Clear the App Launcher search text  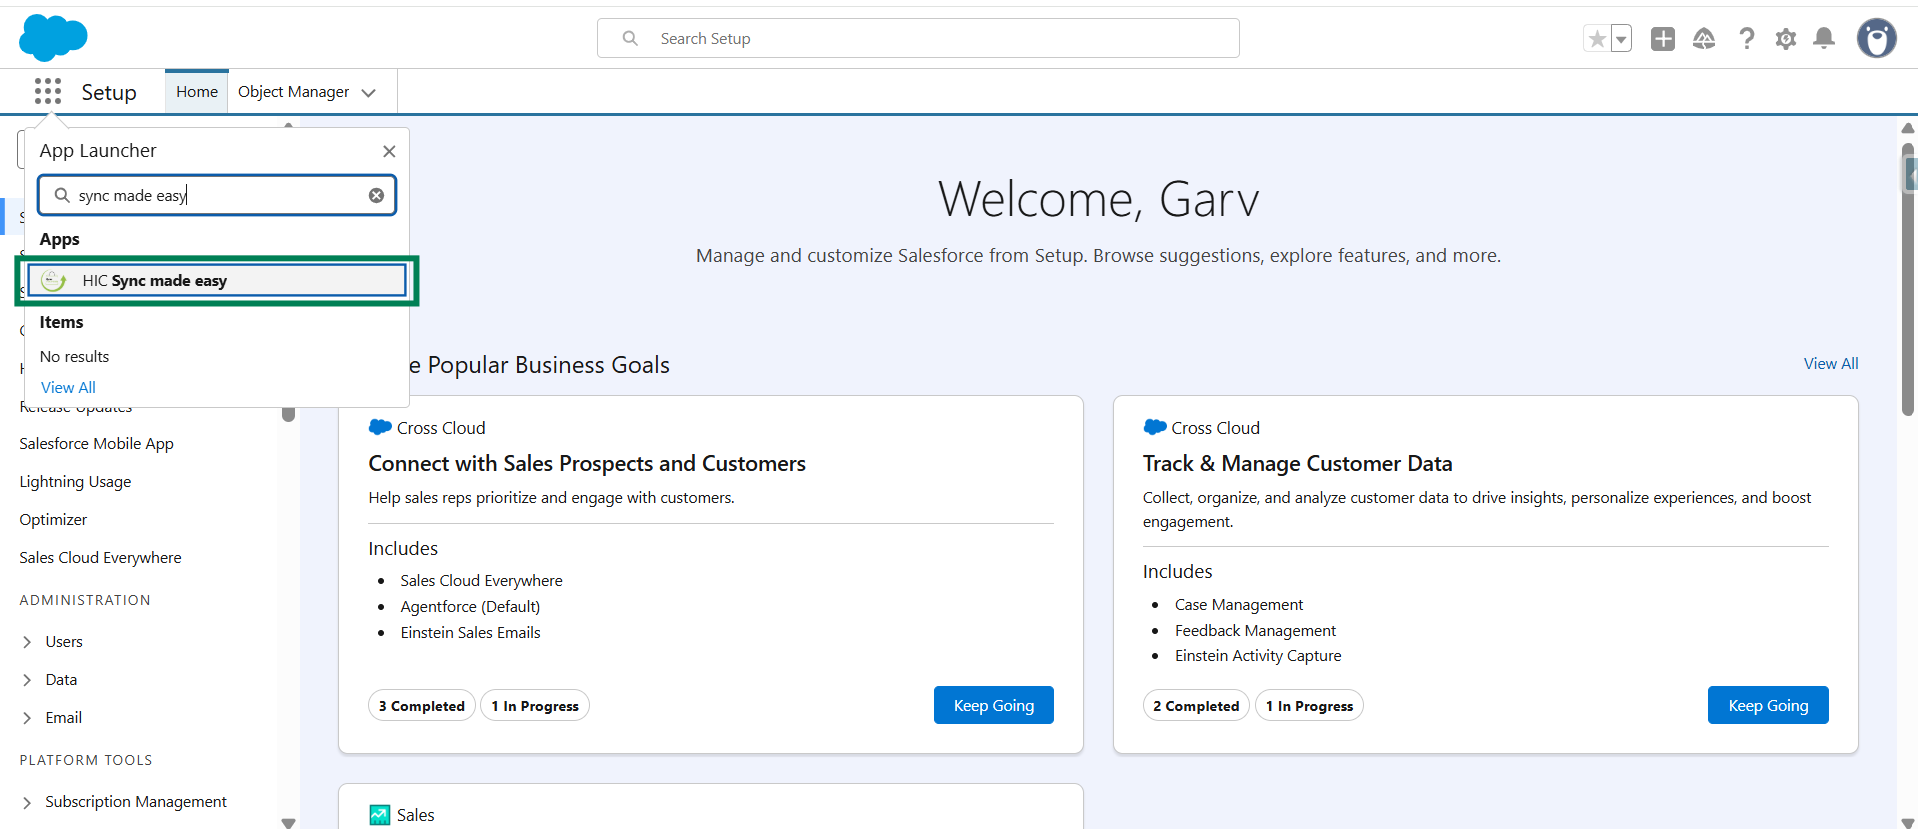(x=376, y=196)
